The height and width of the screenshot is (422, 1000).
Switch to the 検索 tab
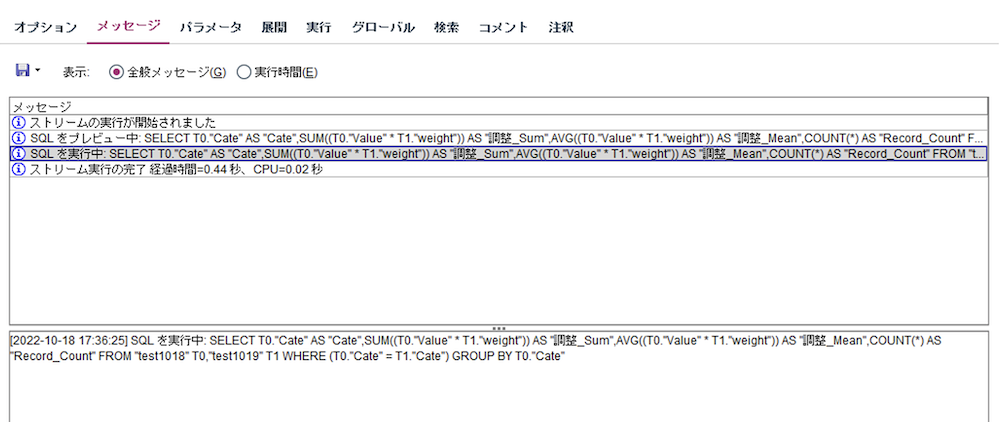[446, 27]
